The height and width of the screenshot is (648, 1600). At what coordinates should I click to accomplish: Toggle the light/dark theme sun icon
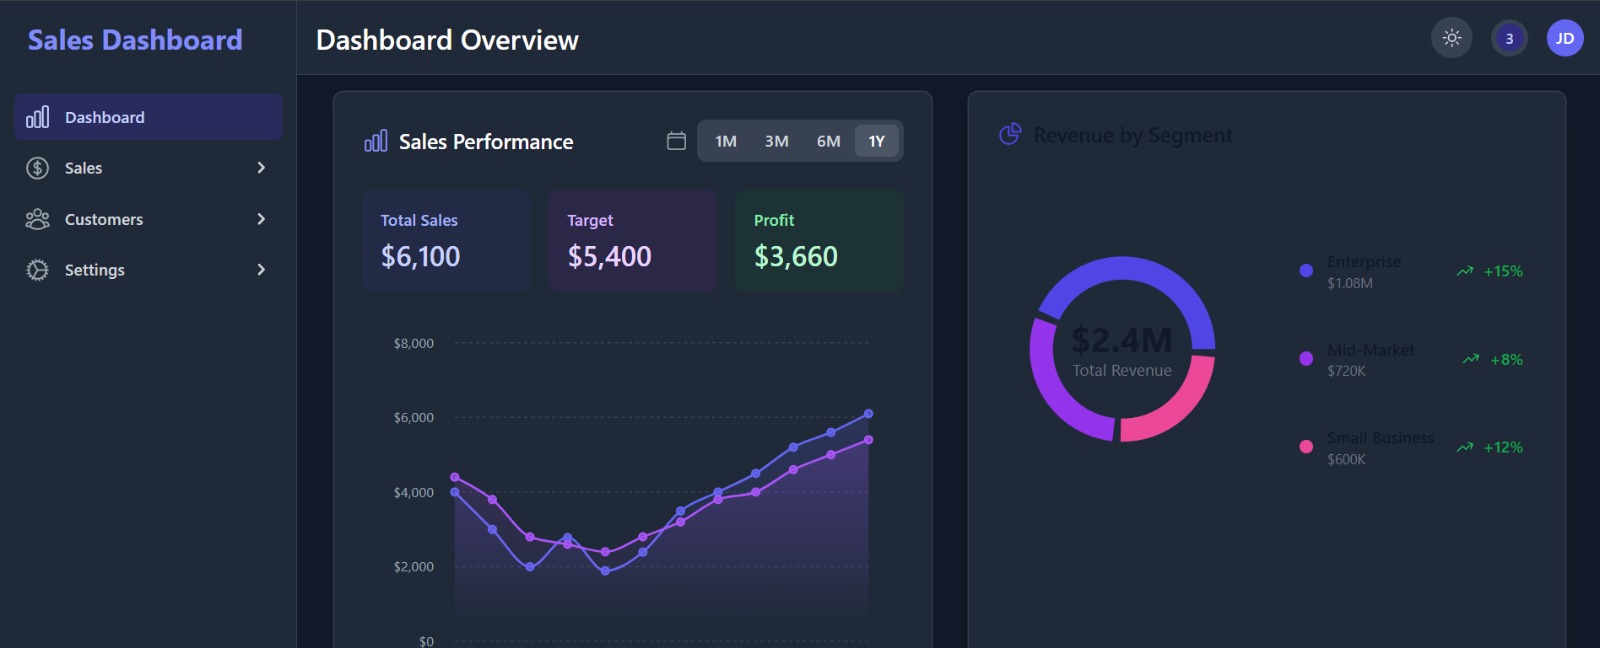[1452, 39]
